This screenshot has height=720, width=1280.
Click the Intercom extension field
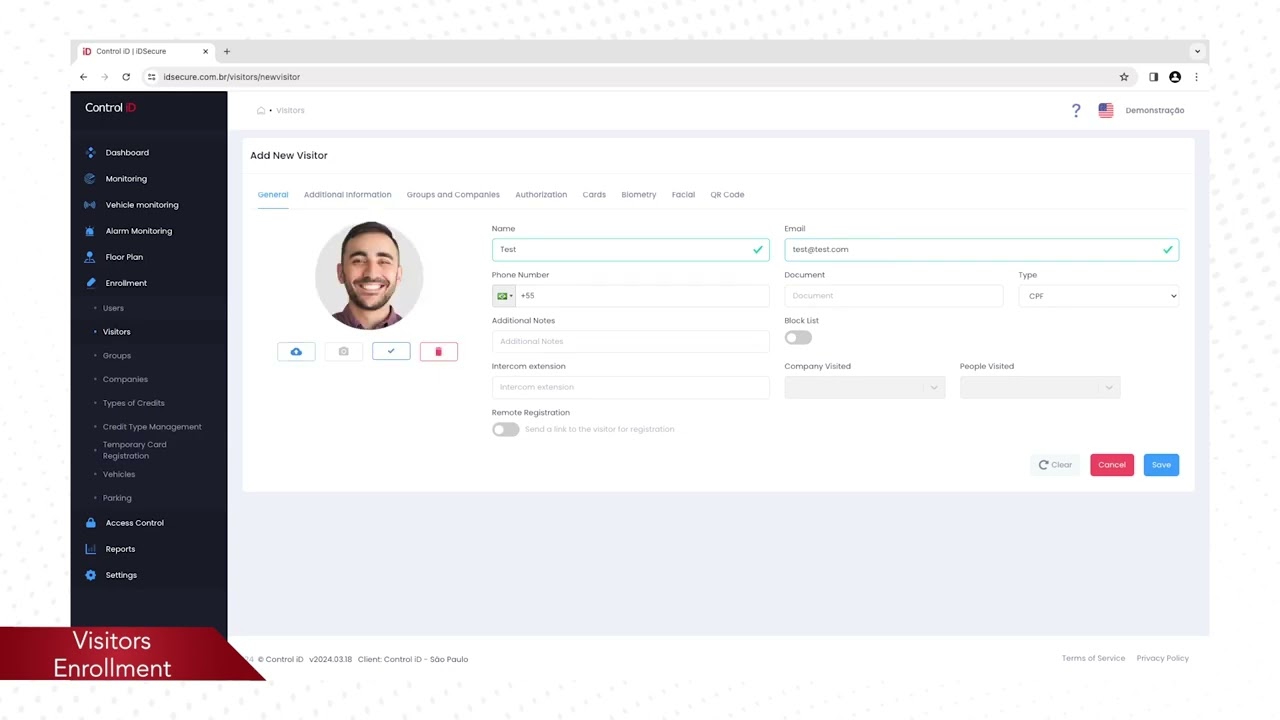630,387
